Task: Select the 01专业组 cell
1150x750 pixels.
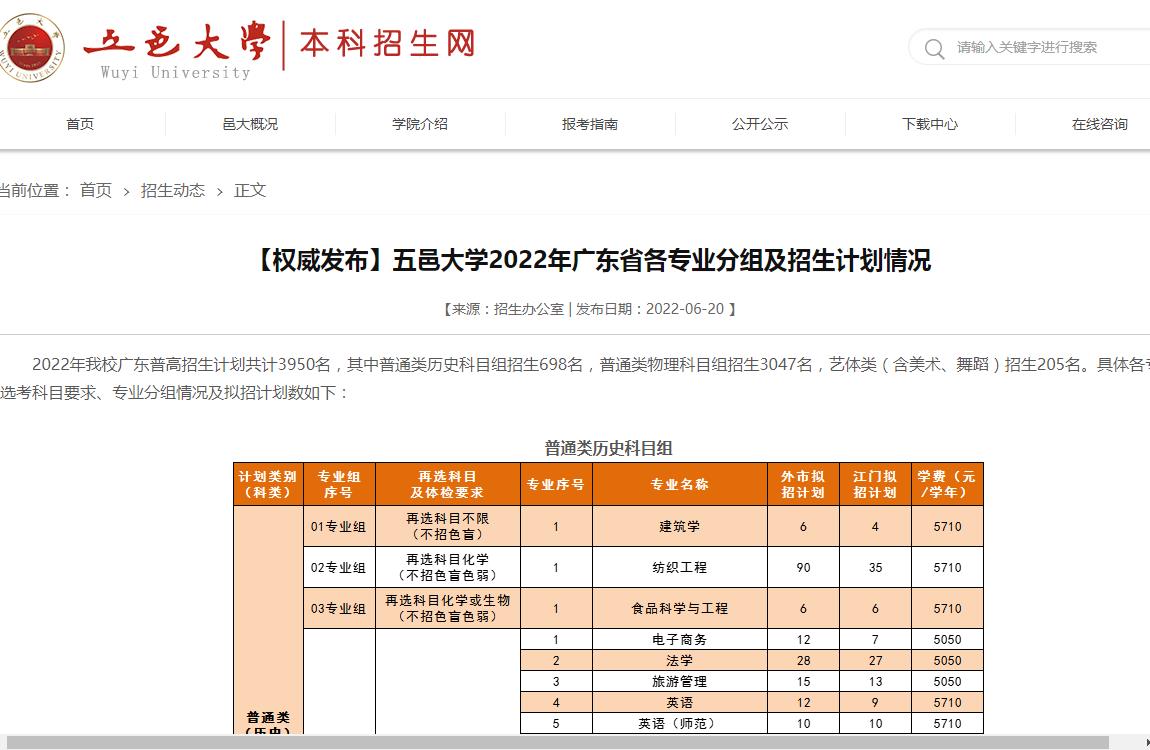Action: pyautogui.click(x=339, y=526)
